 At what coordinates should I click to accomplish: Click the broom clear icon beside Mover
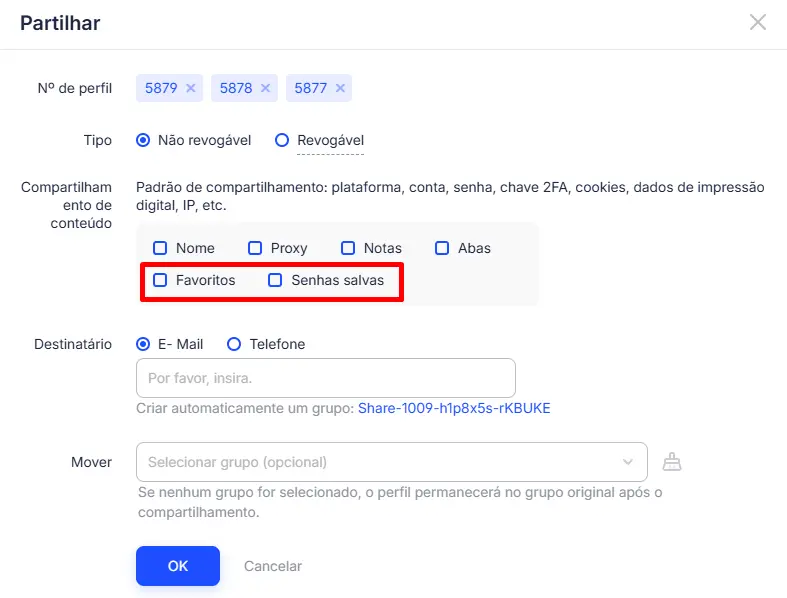click(672, 462)
